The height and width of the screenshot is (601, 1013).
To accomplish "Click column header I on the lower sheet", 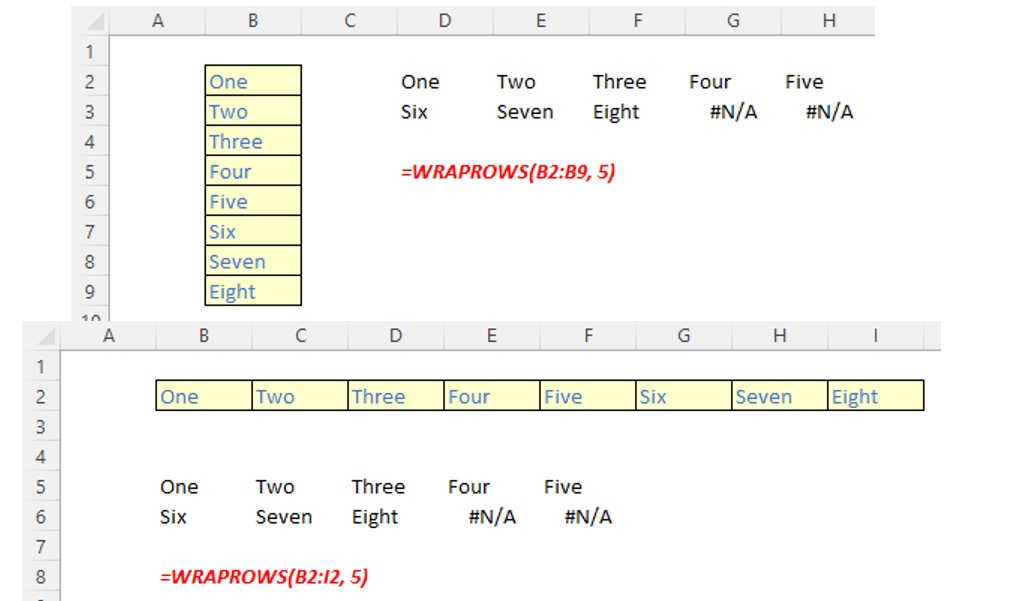I will pyautogui.click(x=875, y=334).
